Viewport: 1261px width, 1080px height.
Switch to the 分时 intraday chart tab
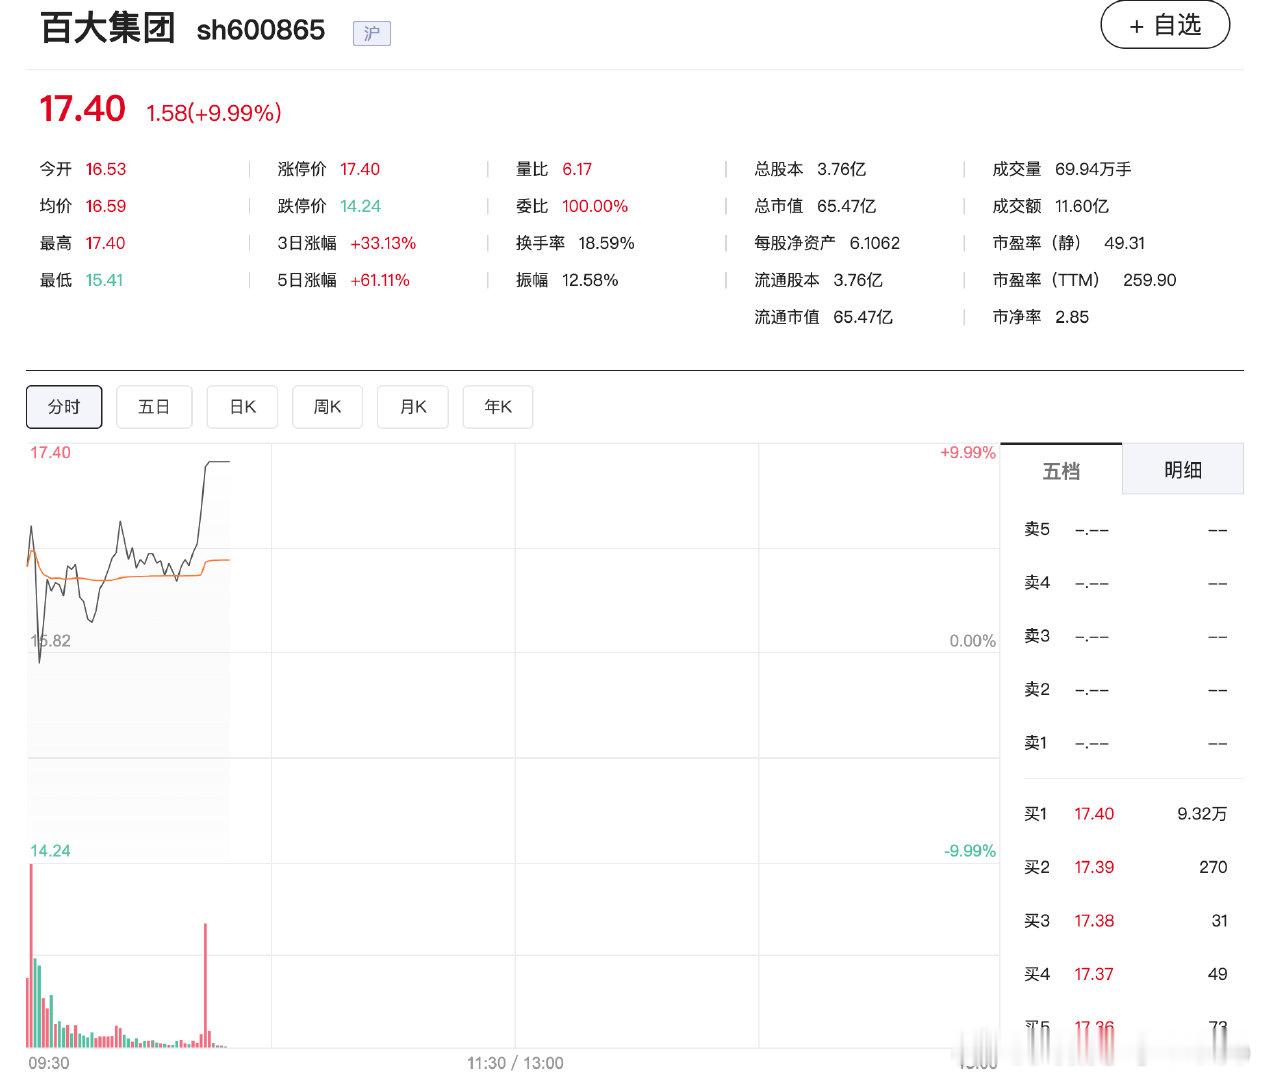click(x=63, y=406)
